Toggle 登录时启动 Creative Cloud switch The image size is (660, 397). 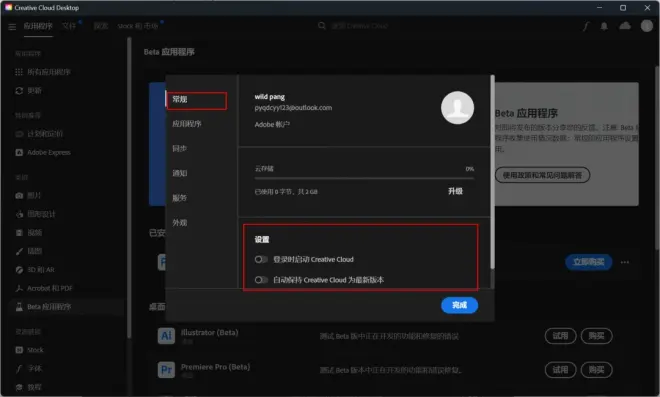pos(261,259)
